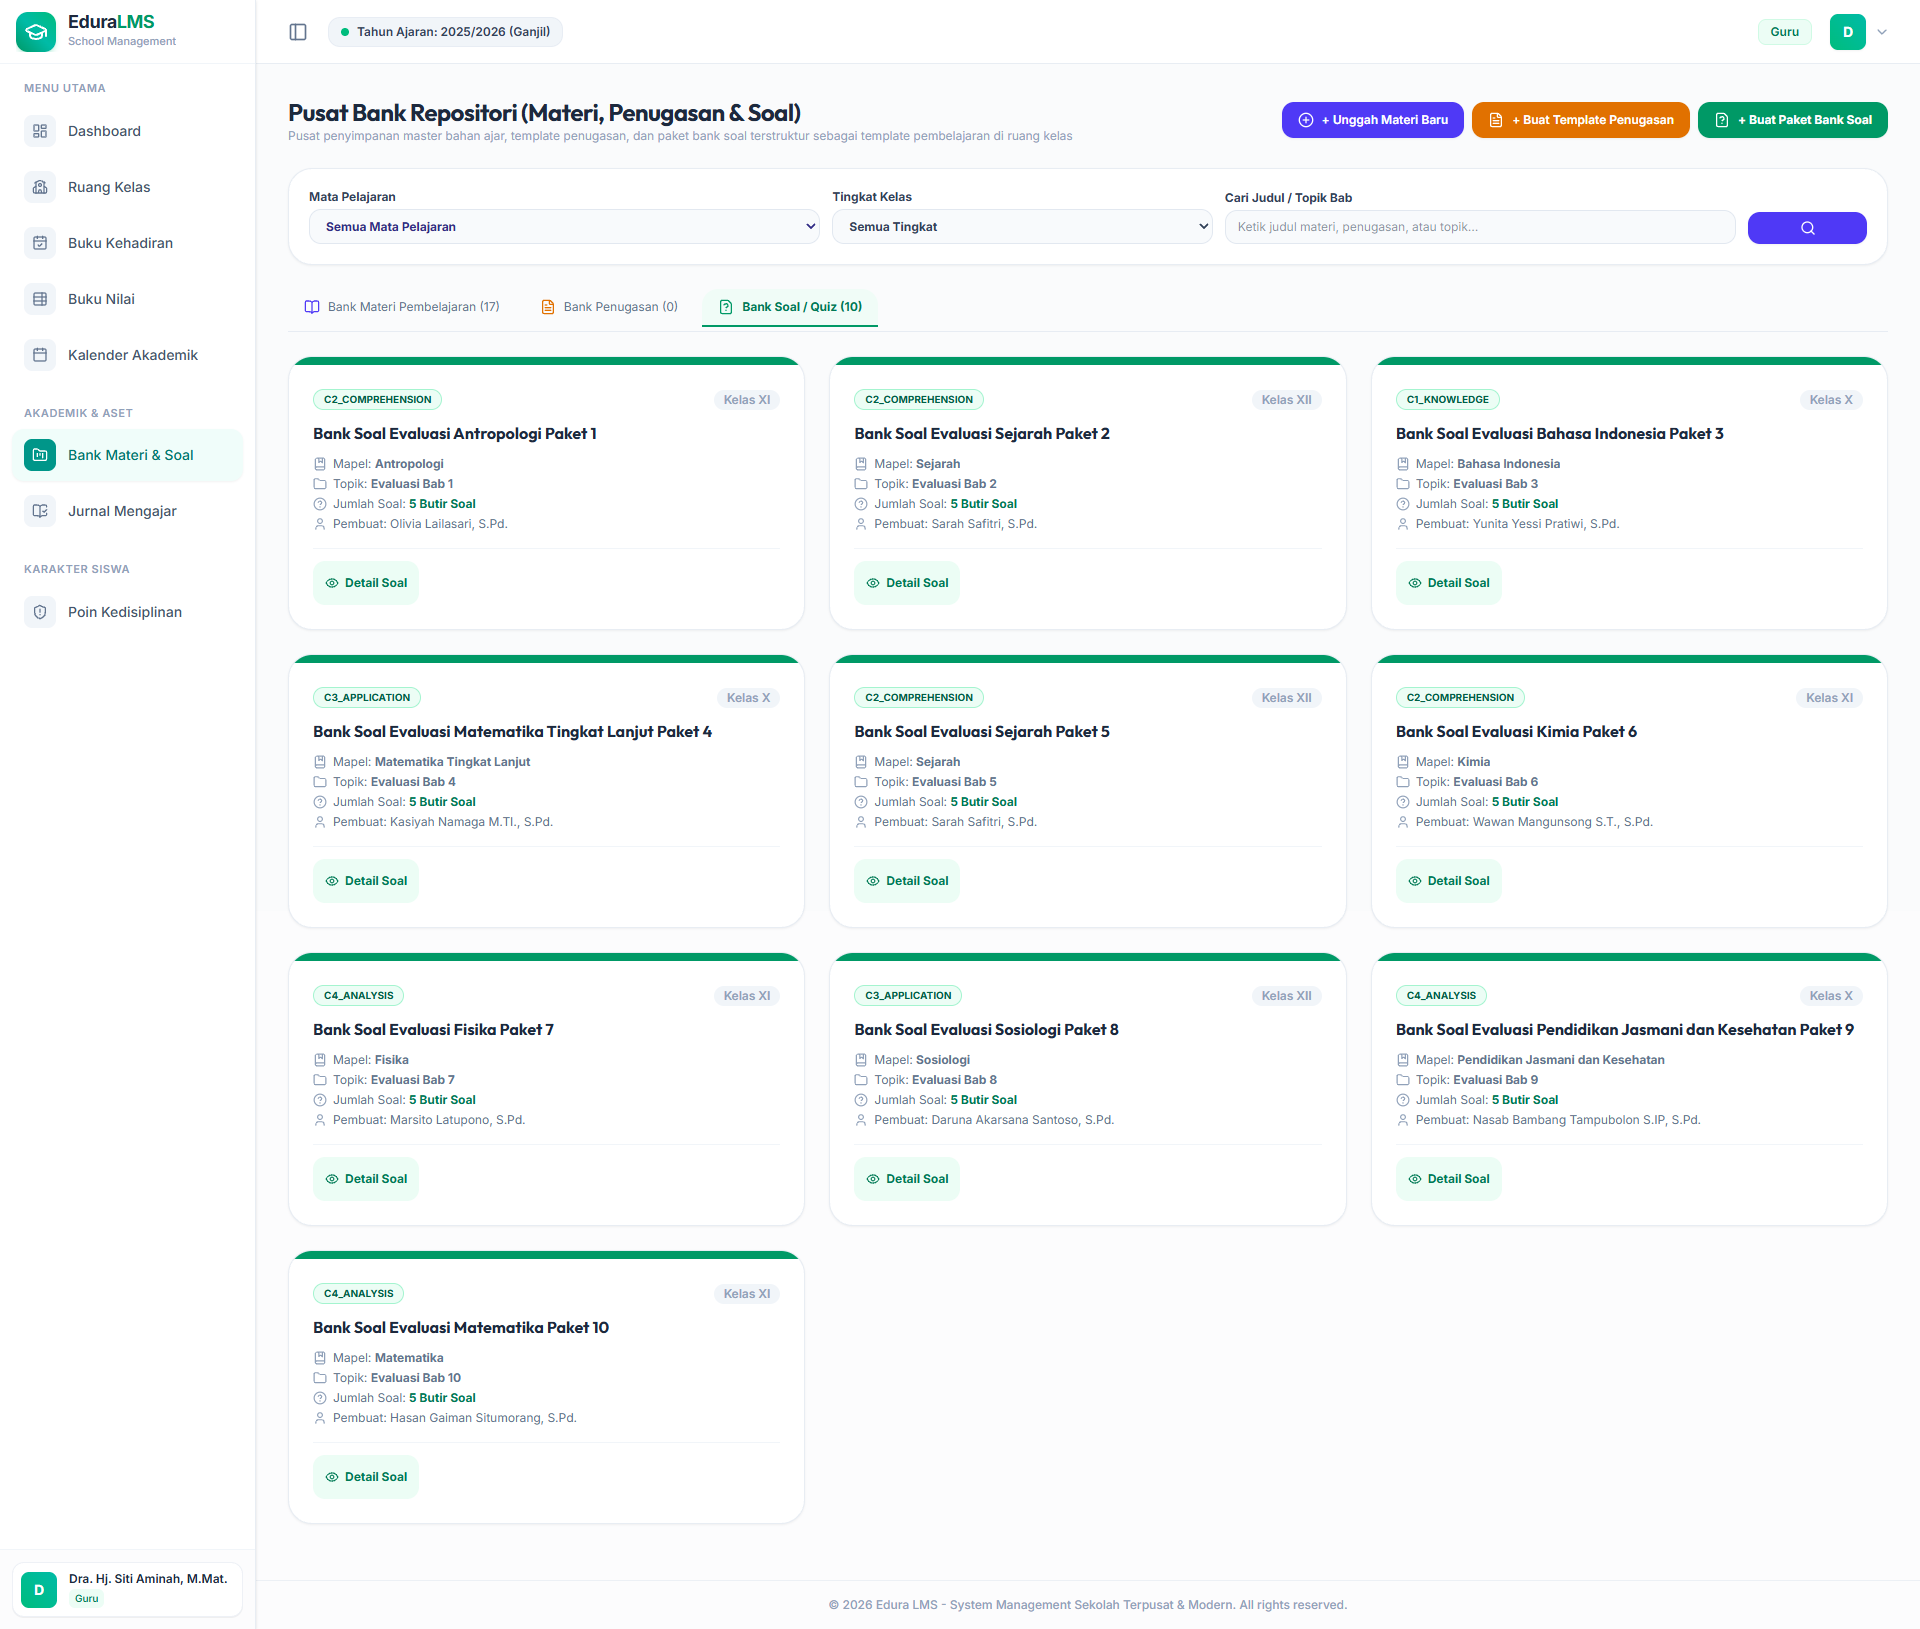Click the book icon on Bank Materi Pembelajaran tab

tap(312, 307)
